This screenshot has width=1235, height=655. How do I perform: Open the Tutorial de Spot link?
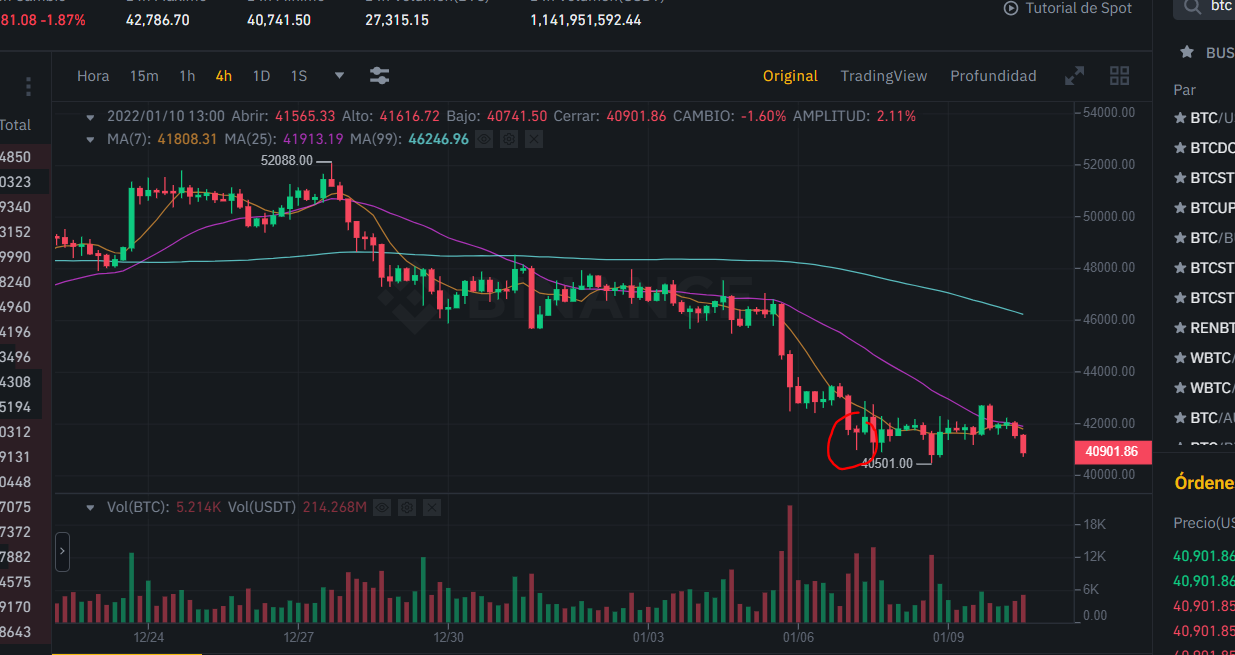click(x=1067, y=8)
